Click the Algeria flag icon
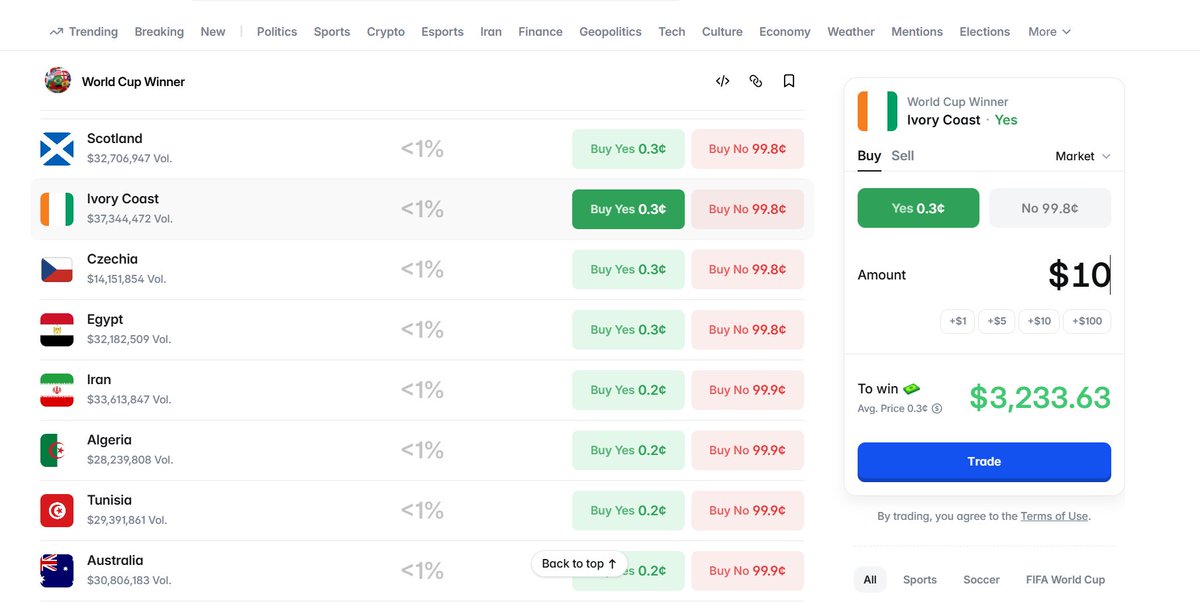Viewport: 1200px width, 604px height. click(x=57, y=450)
